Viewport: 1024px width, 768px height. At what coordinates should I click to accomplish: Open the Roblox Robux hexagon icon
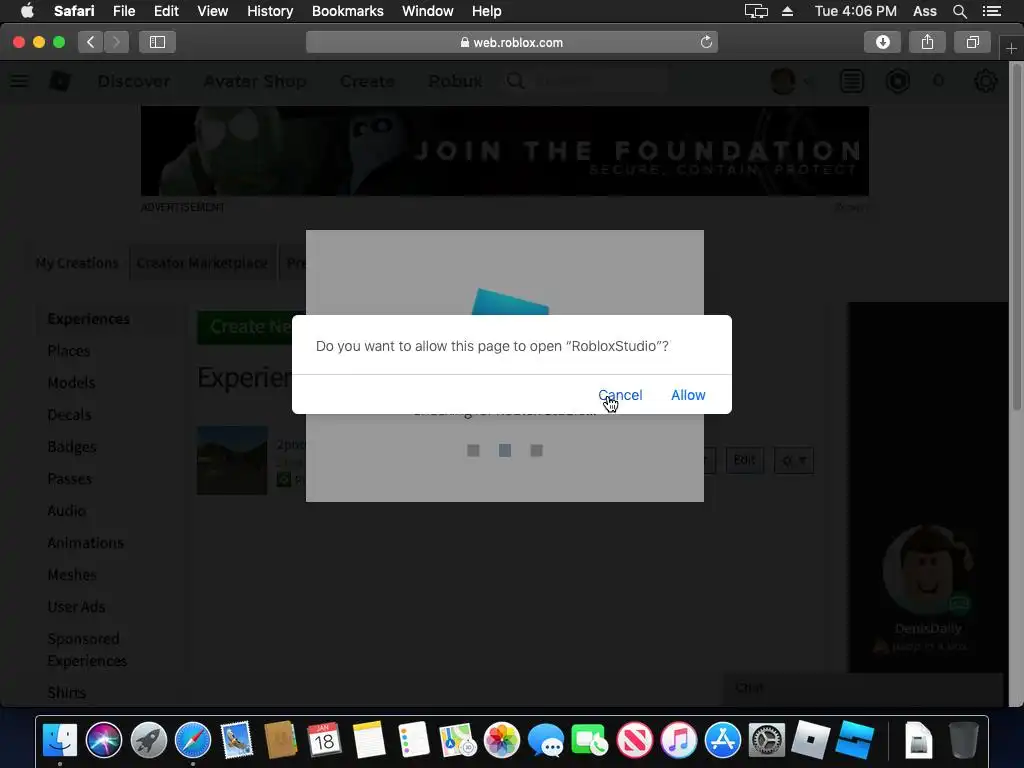pos(898,81)
